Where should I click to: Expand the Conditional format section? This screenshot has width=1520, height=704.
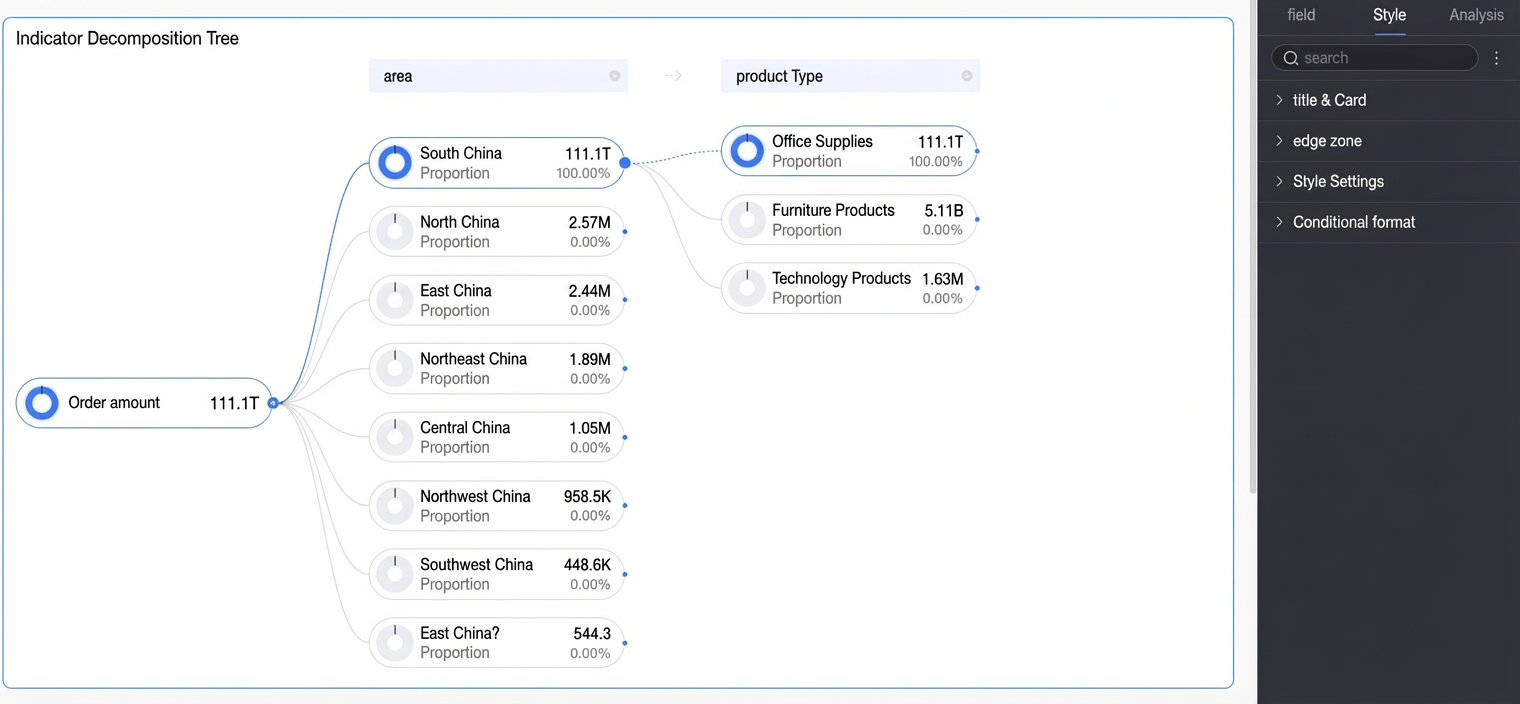[x=1388, y=222]
